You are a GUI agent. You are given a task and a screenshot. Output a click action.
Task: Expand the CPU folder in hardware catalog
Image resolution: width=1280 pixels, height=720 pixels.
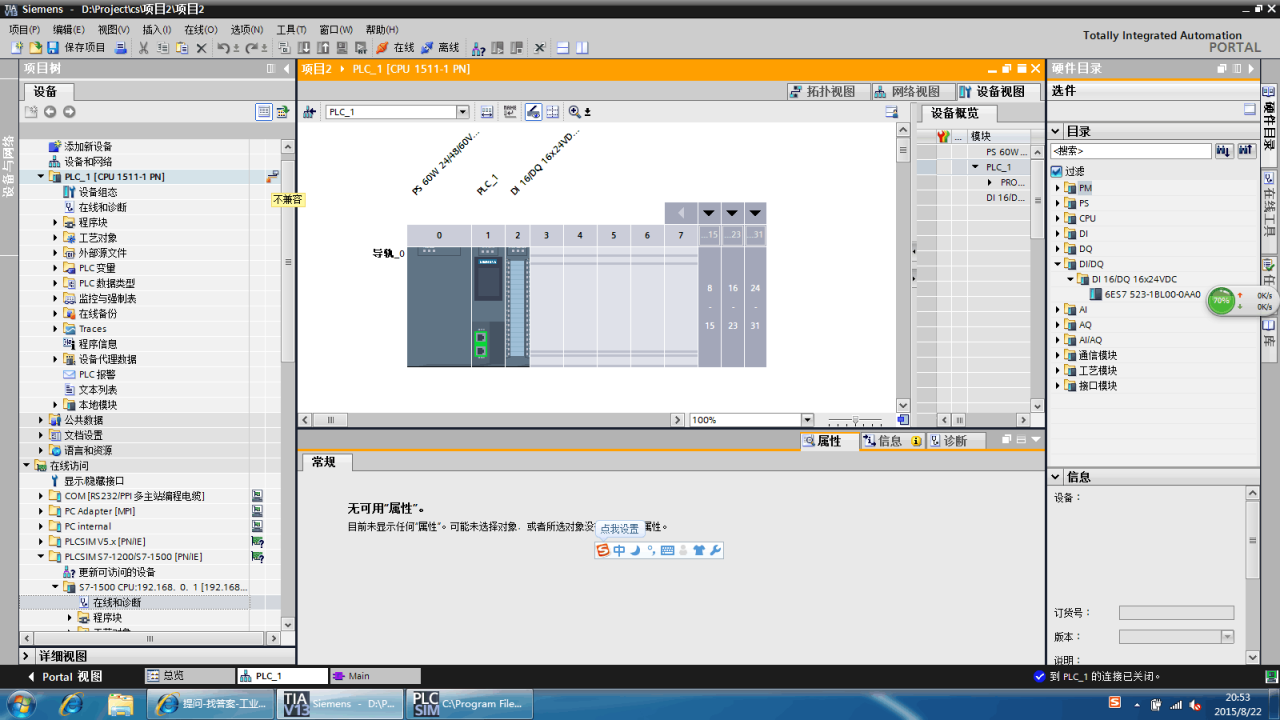pyautogui.click(x=1058, y=218)
